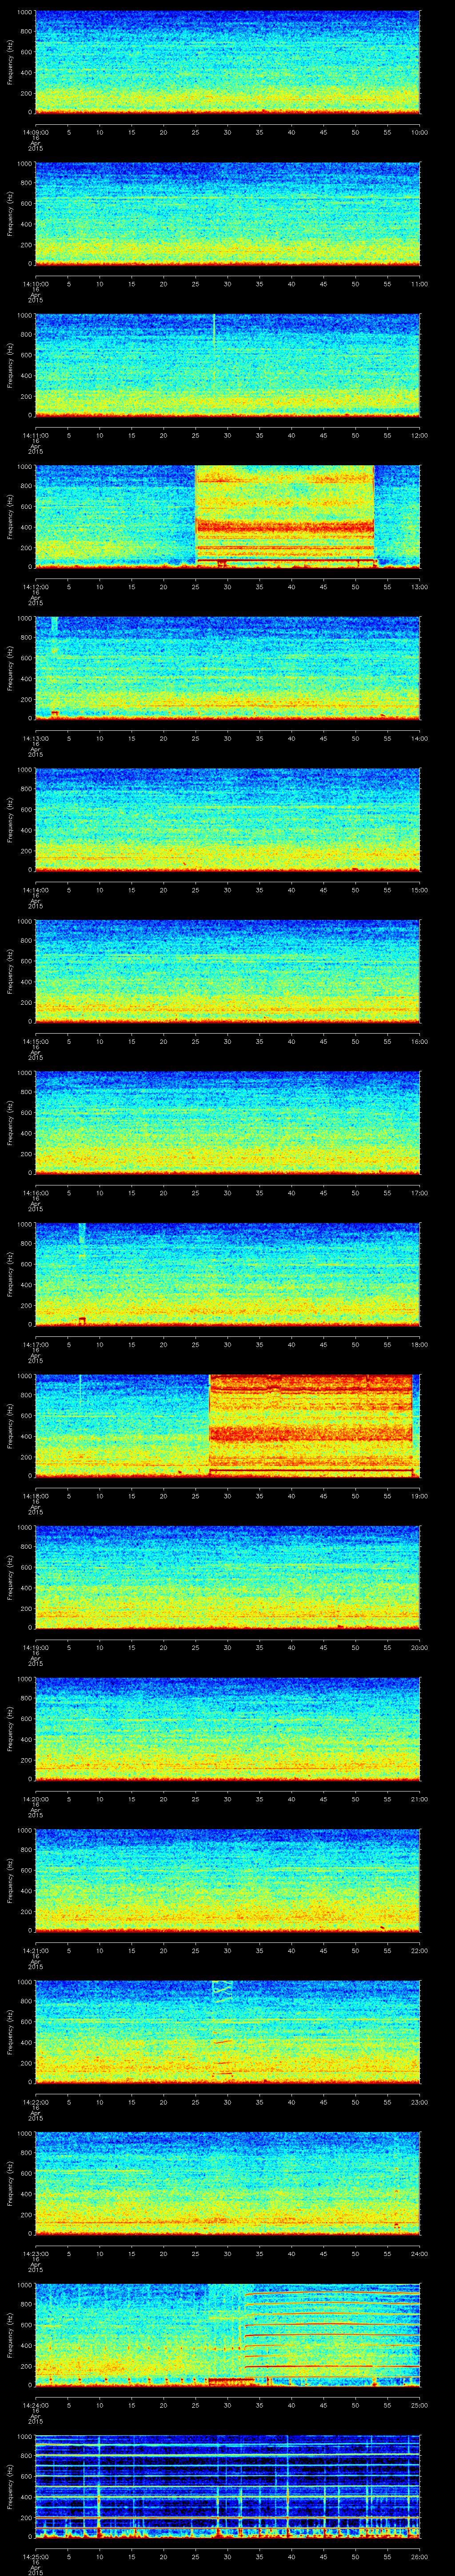The height and width of the screenshot is (2576, 455).
Task: Click the 14:13:00 start time label
Action: point(35,738)
